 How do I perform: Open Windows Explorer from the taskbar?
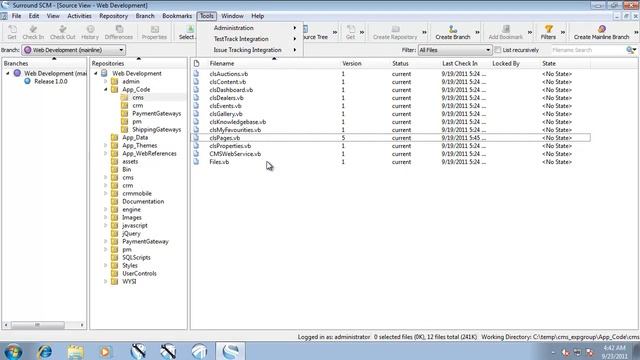pos(76,351)
